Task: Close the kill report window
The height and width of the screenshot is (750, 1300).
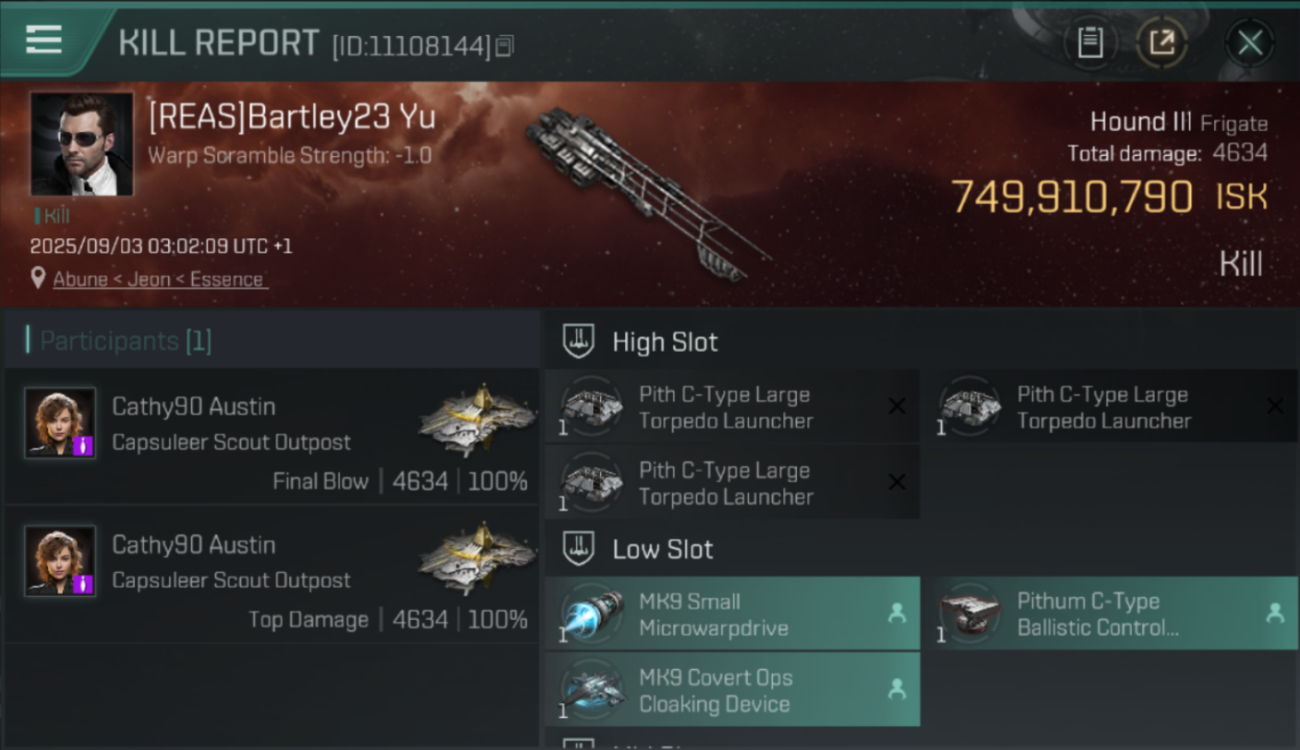Action: point(1250,43)
